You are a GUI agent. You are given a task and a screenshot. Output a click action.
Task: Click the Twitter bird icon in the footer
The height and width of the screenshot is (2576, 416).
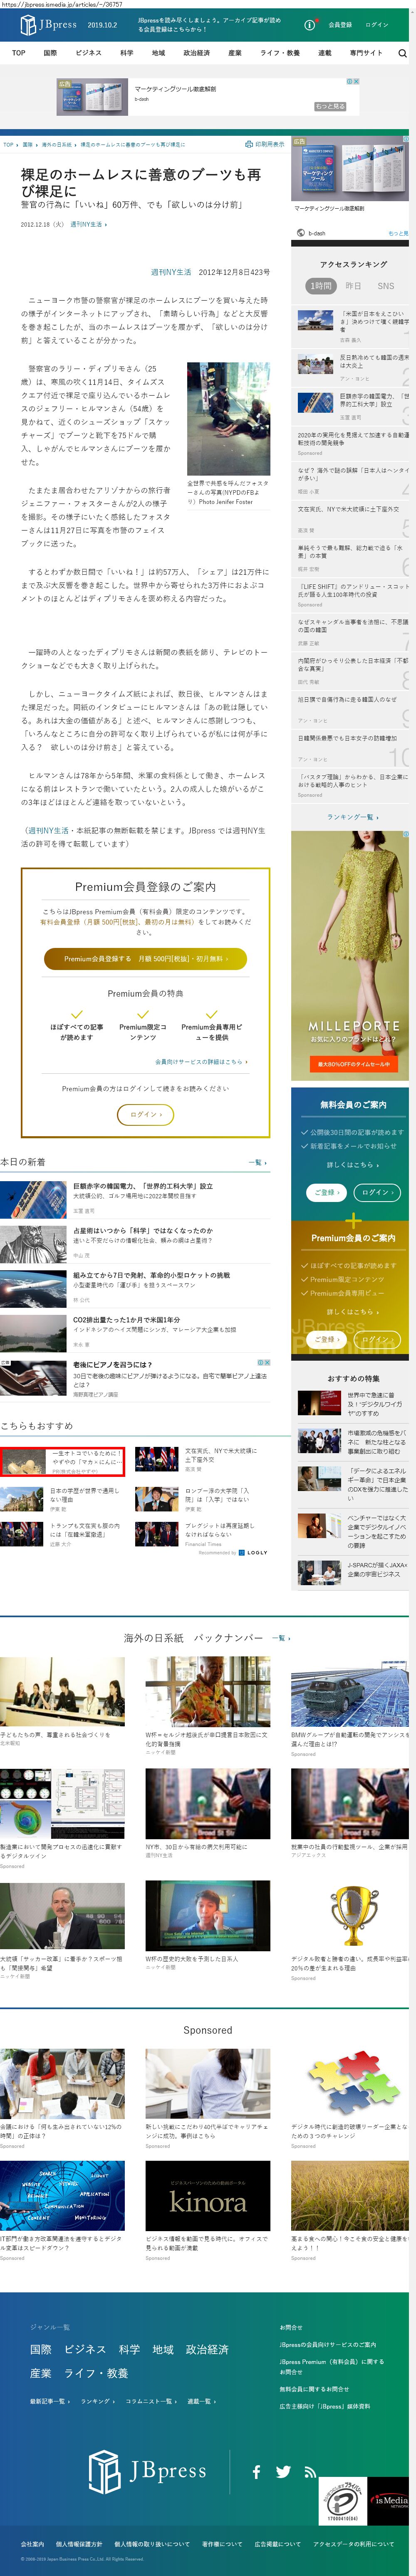pyautogui.click(x=283, y=2471)
